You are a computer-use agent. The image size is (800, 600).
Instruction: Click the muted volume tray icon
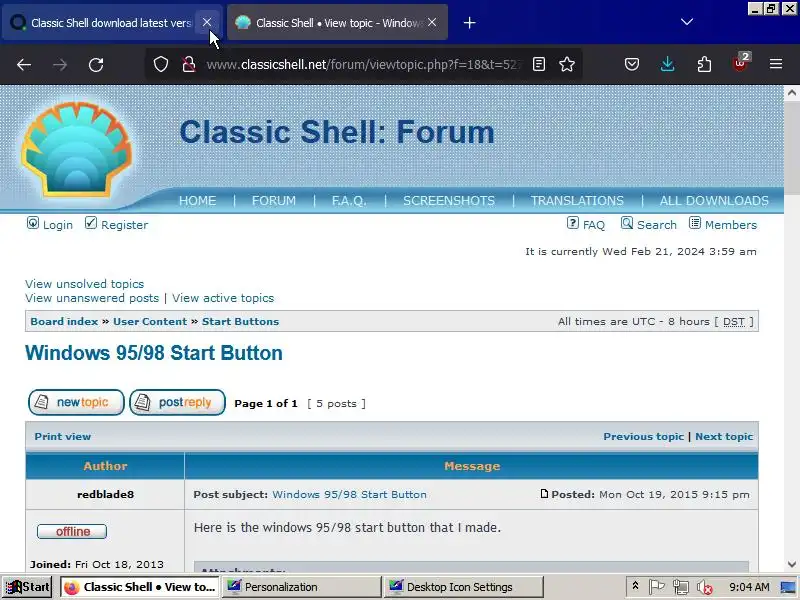705,587
